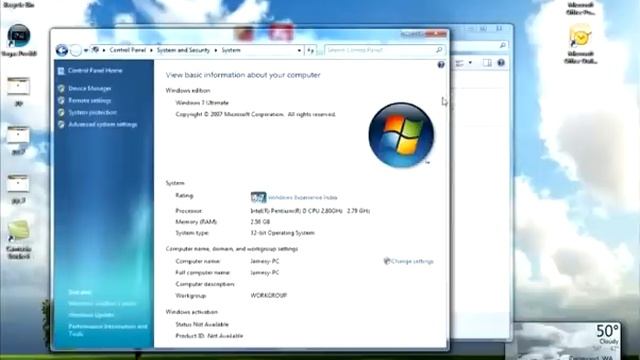Click magnifier icon in Search Control Panel box

tap(439, 50)
